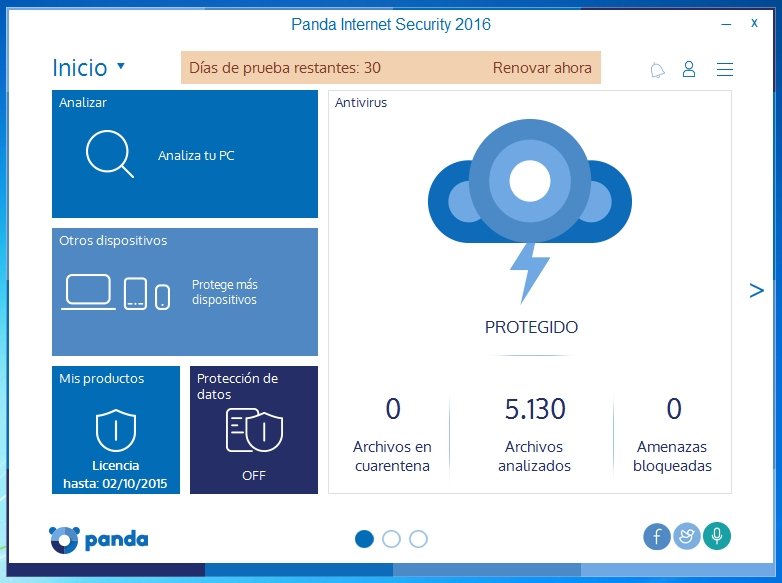Screen dimensions: 782x583
Task: Click Renovar ahora link
Action: pyautogui.click(x=542, y=67)
